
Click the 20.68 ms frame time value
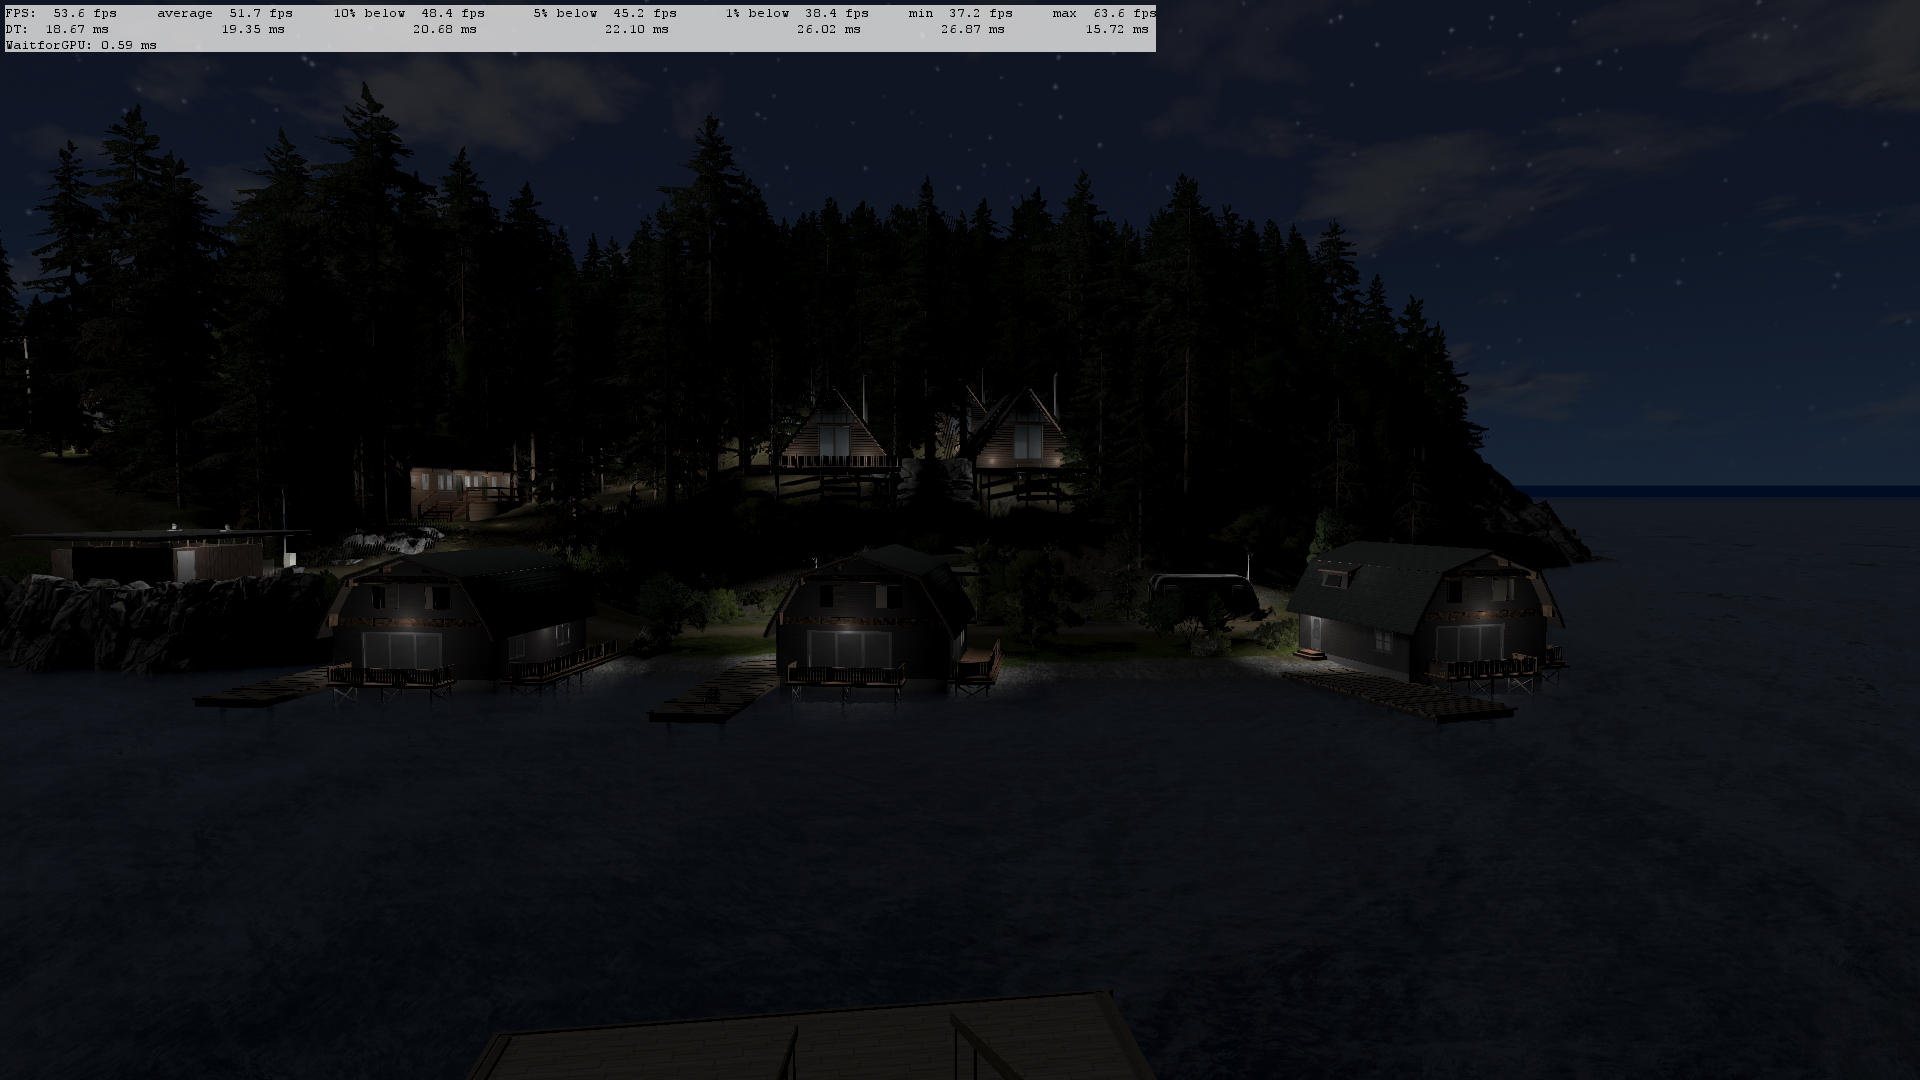pyautogui.click(x=445, y=29)
